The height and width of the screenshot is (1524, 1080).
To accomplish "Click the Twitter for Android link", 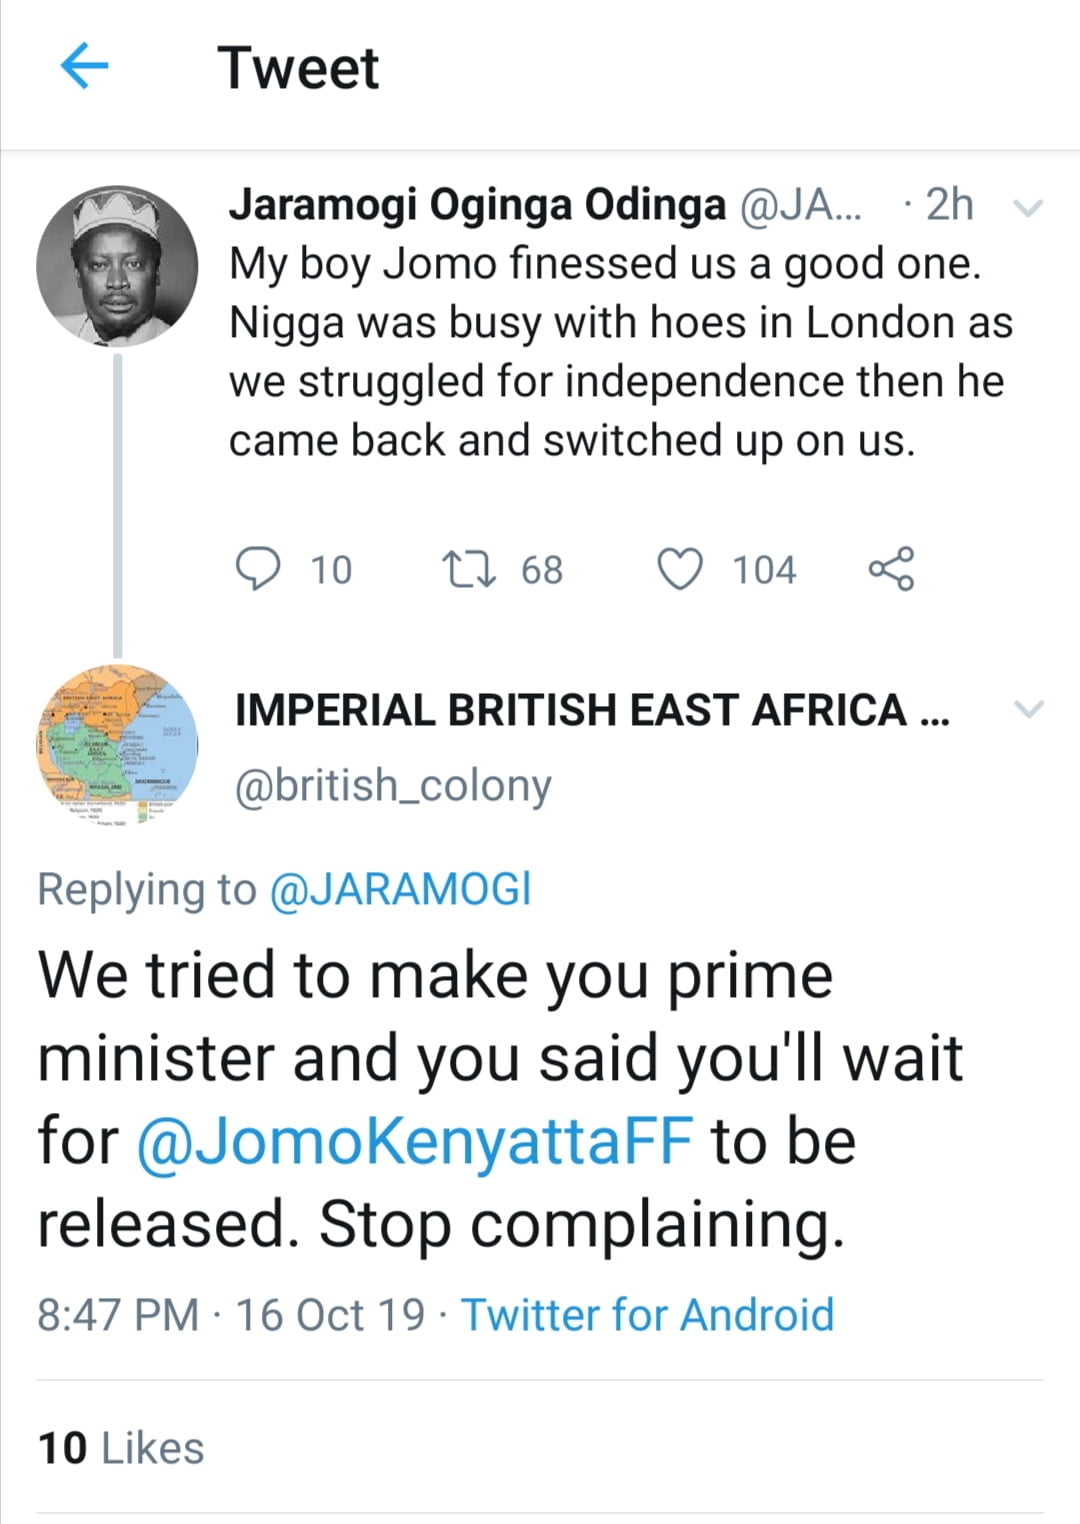I will click(x=647, y=1314).
